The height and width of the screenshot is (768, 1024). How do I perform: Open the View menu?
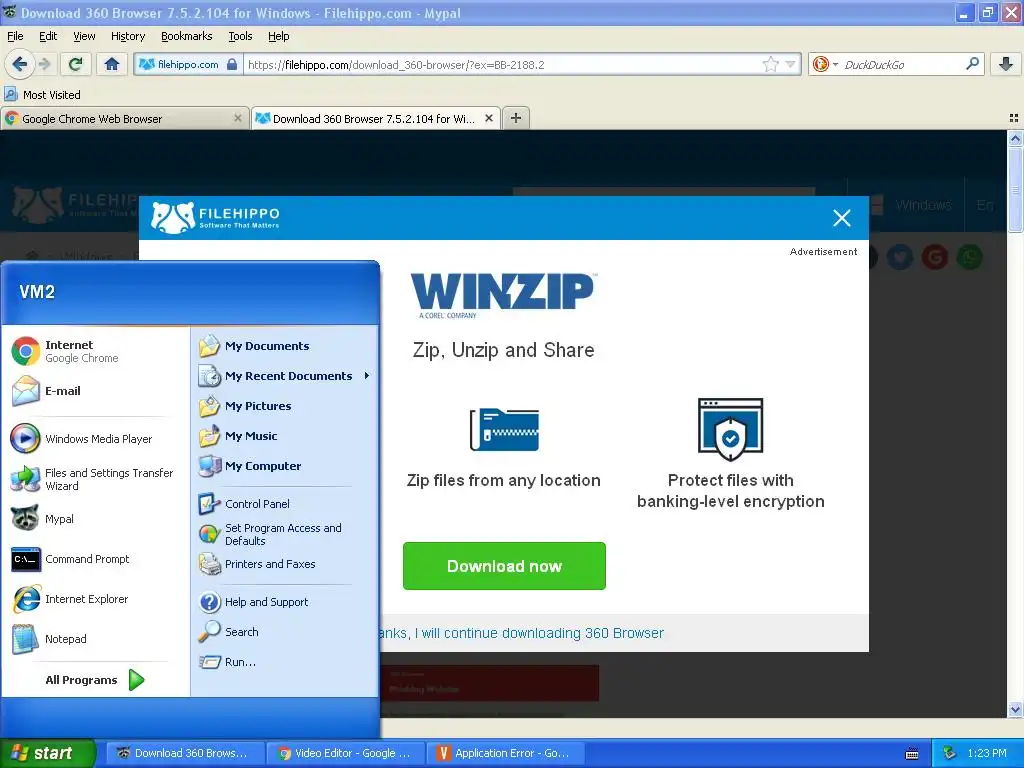click(84, 36)
